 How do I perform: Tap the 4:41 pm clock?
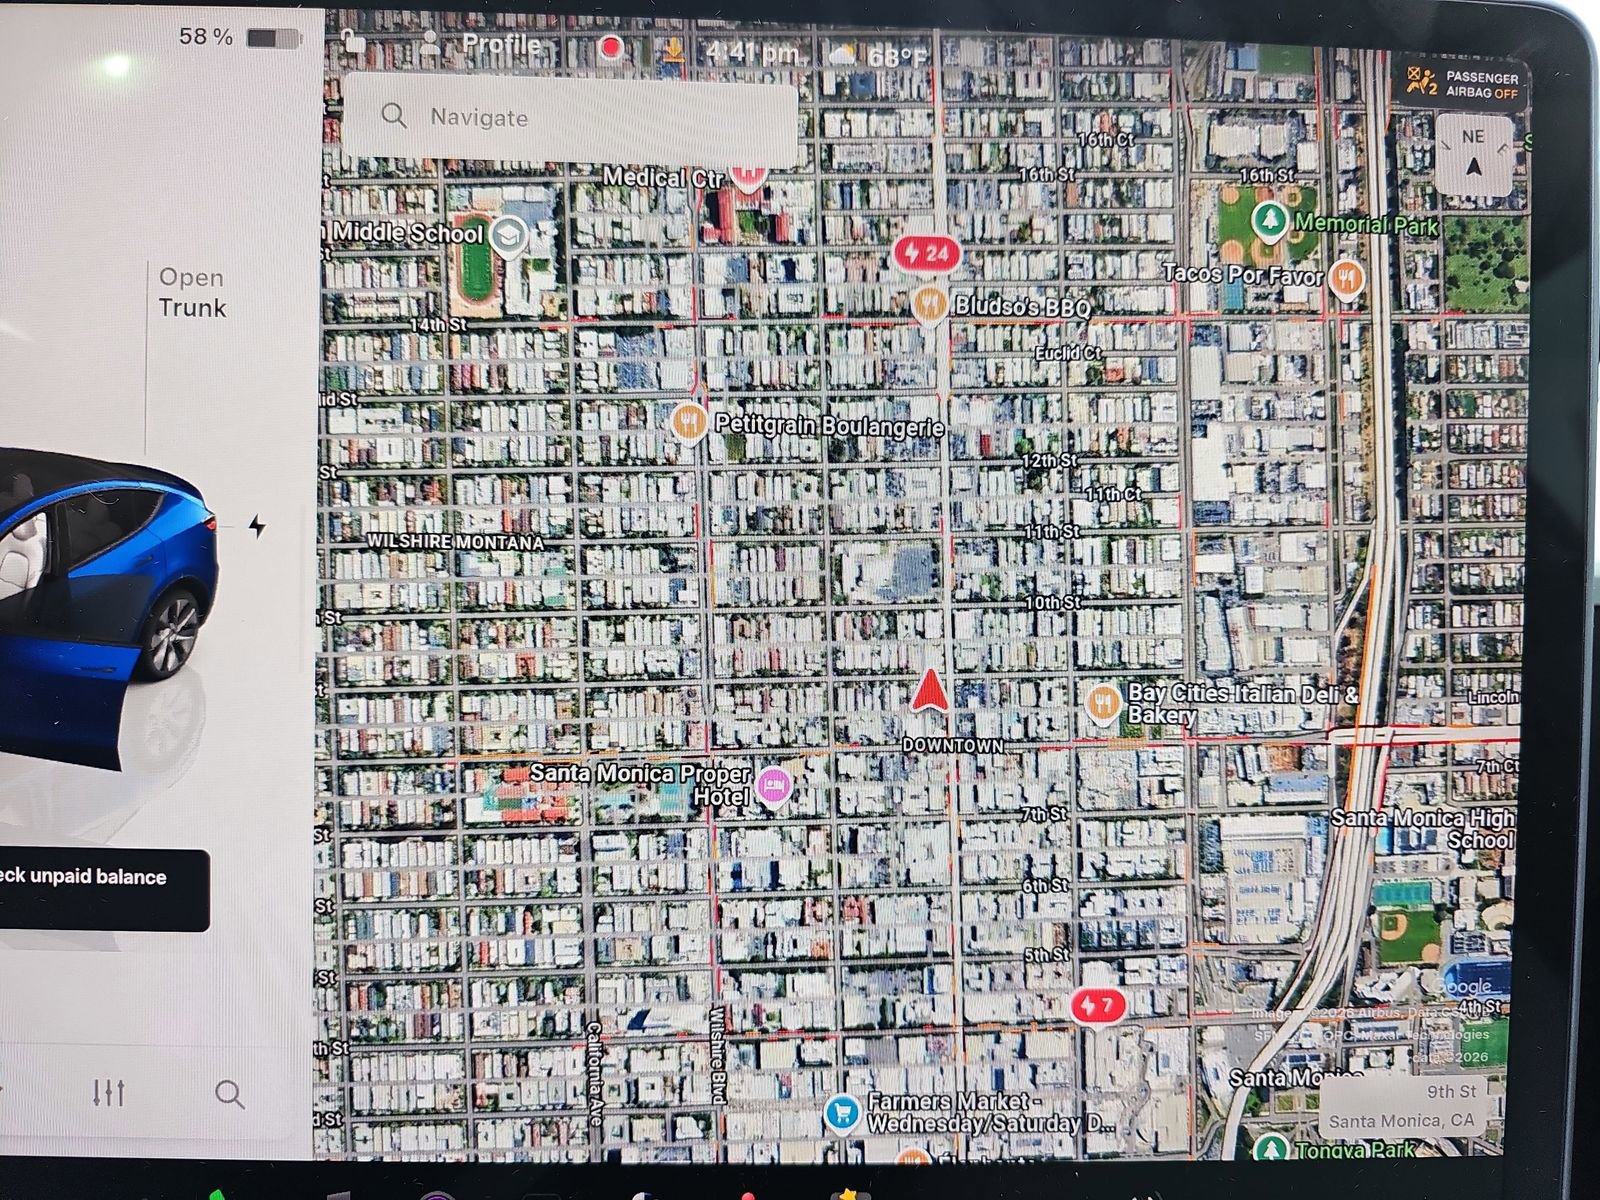pos(752,52)
